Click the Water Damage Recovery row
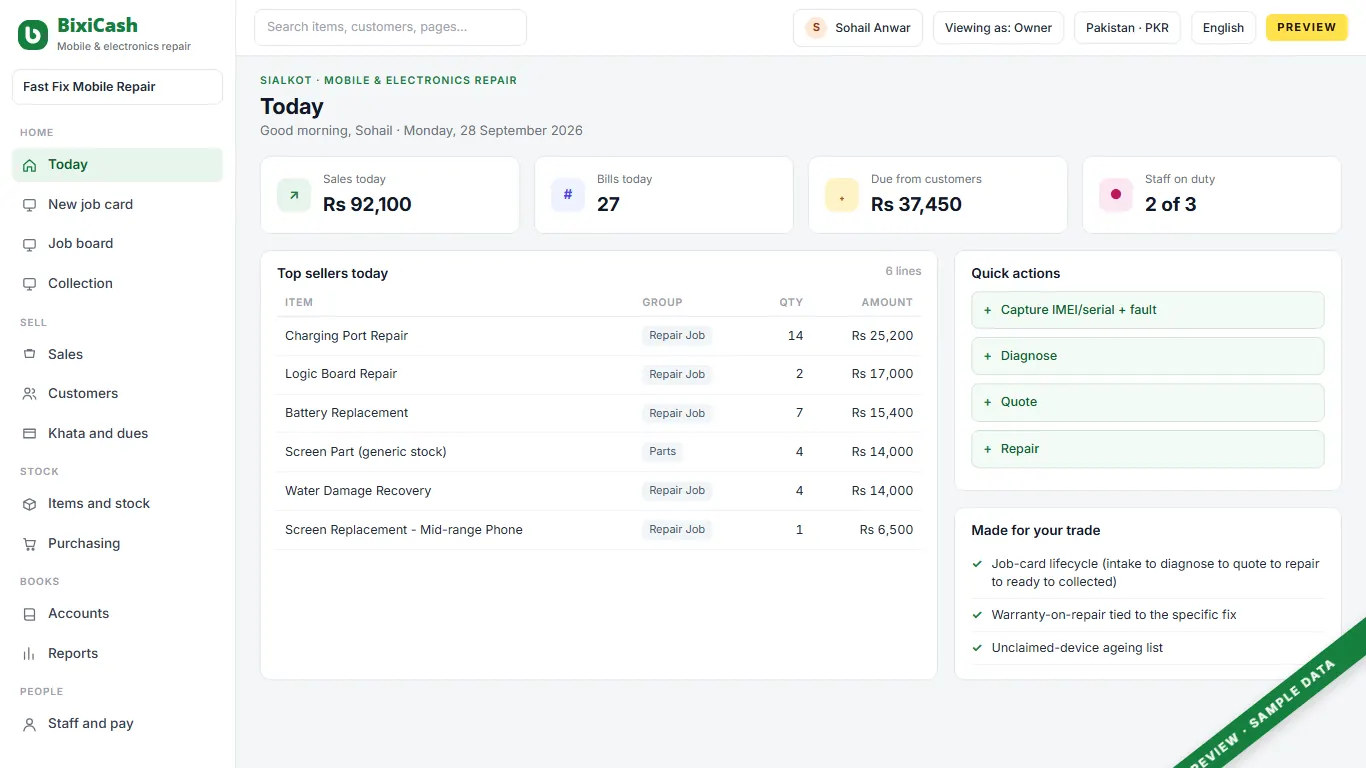This screenshot has height=768, width=1366. click(x=599, y=491)
